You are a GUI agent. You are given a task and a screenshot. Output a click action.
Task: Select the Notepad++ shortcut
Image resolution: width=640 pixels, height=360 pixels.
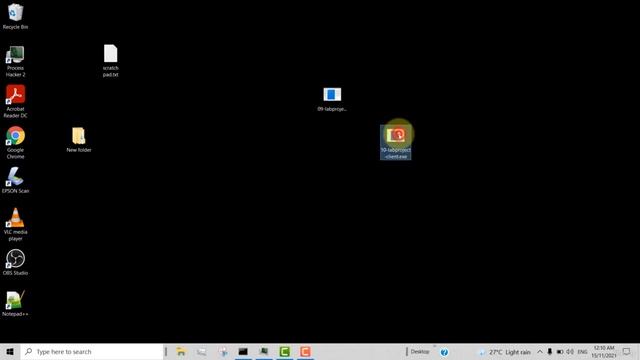(15, 303)
